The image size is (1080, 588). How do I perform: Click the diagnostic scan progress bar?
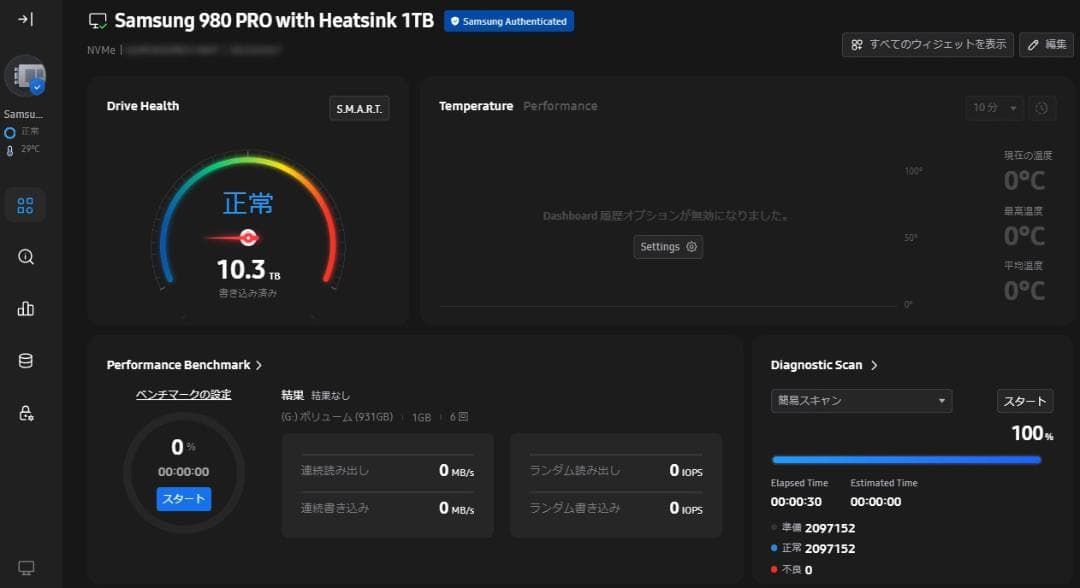[906, 460]
